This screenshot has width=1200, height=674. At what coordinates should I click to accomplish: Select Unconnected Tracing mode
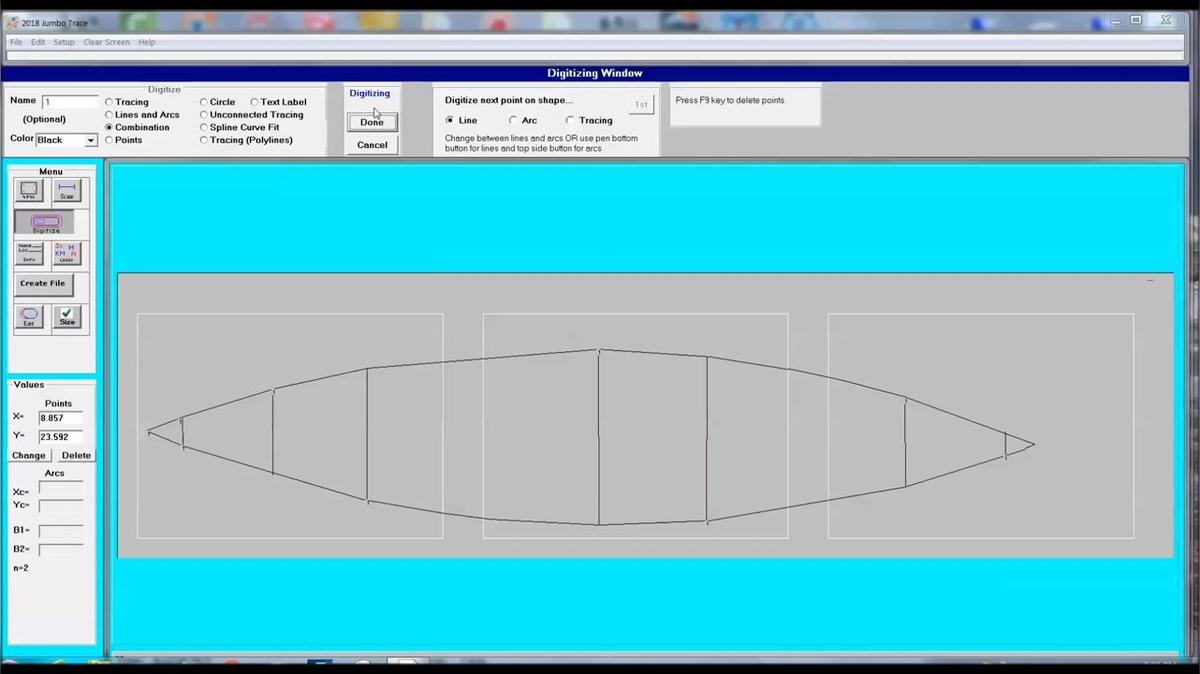click(x=251, y=115)
